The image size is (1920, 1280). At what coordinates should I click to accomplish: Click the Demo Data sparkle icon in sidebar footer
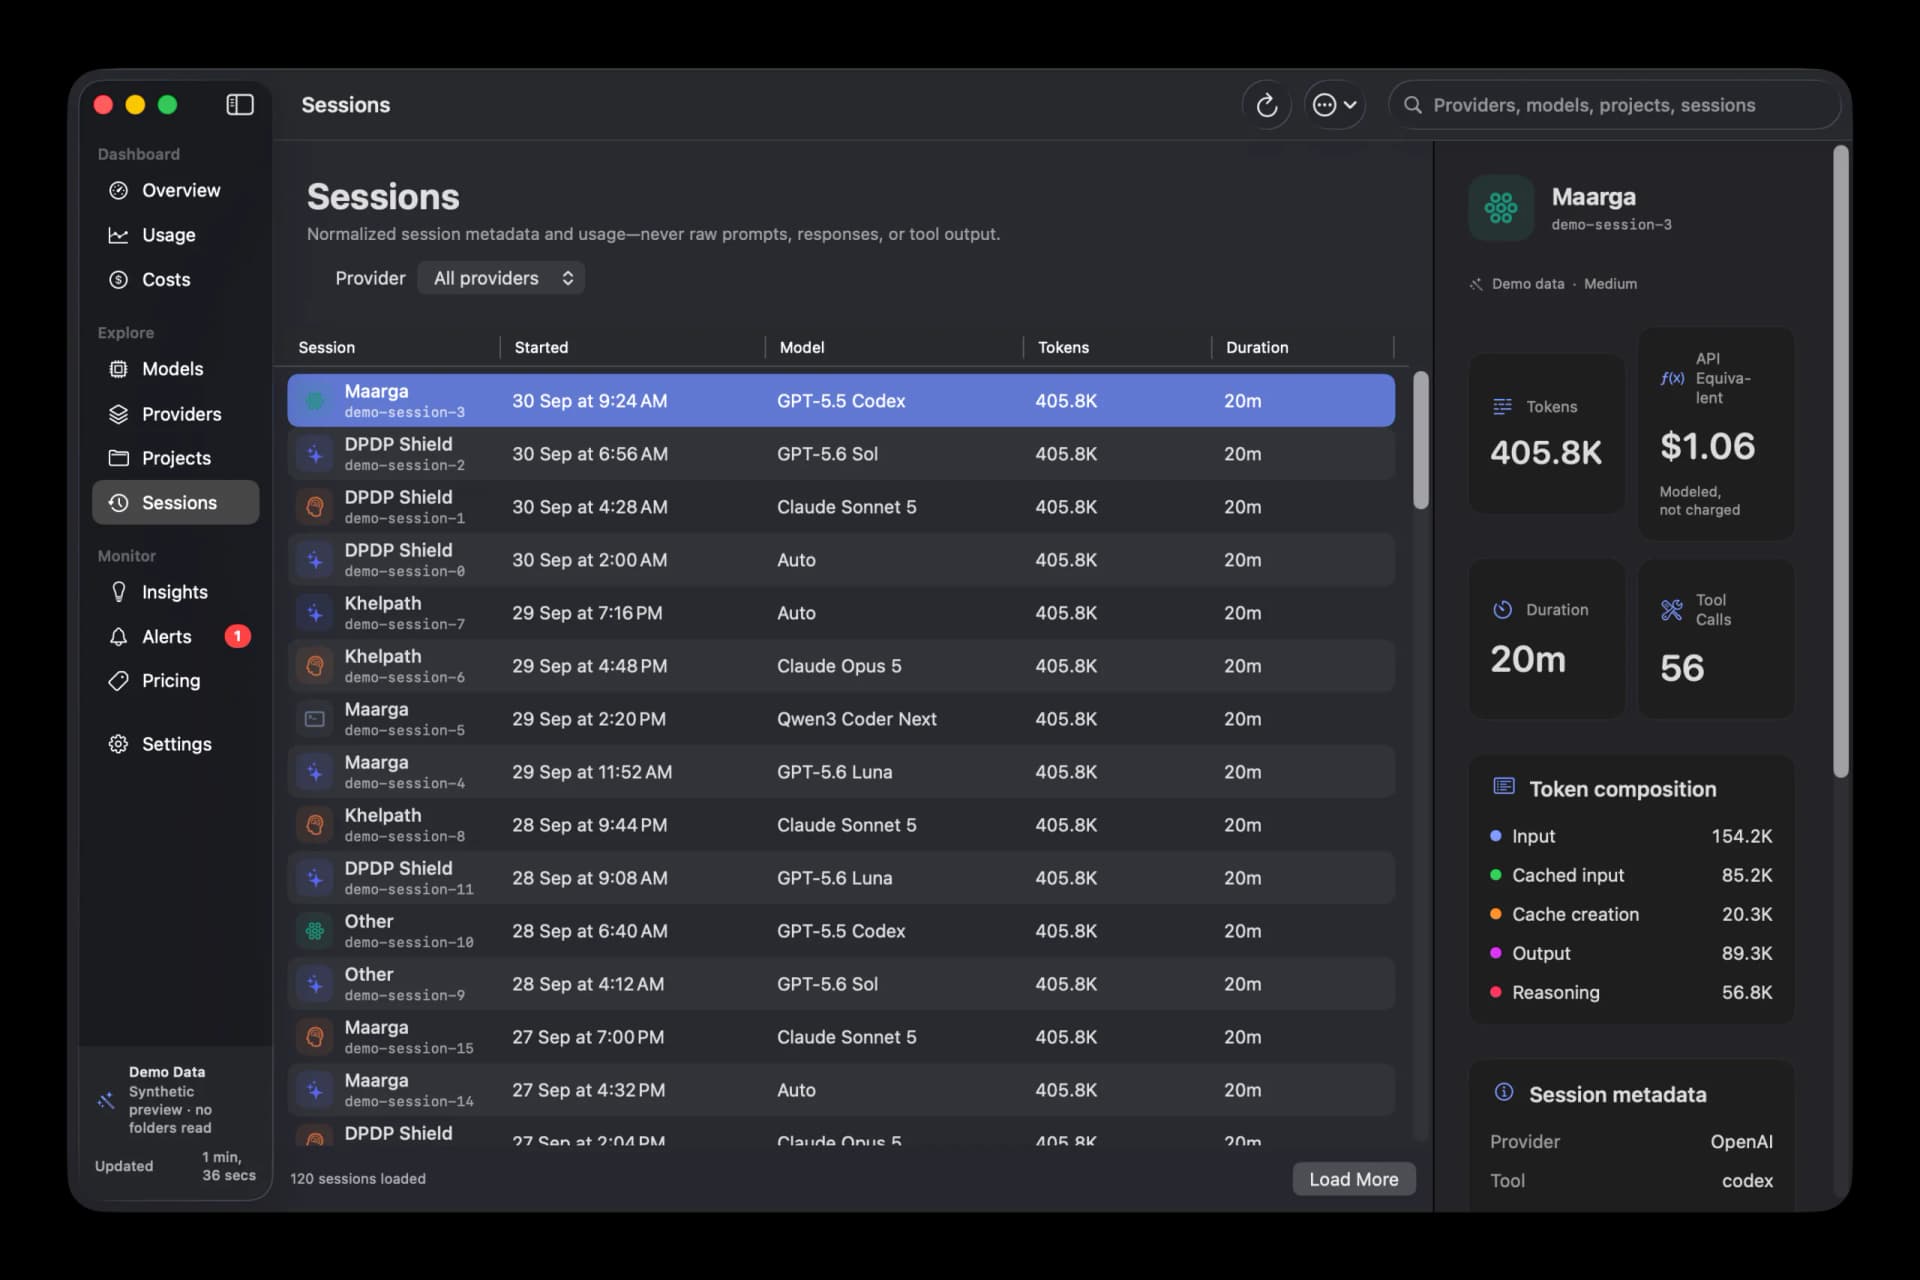coord(106,1100)
